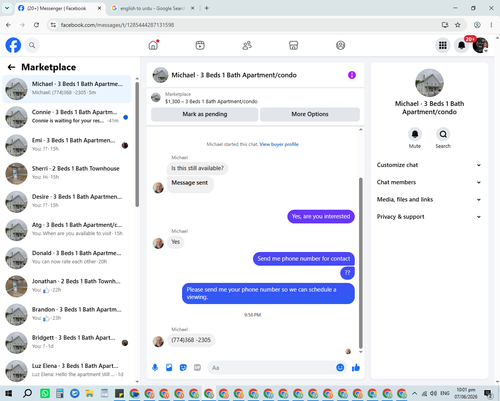This screenshot has height=401, width=500.
Task: Click the 'Yes, are you interested' message
Action: [x=321, y=217]
